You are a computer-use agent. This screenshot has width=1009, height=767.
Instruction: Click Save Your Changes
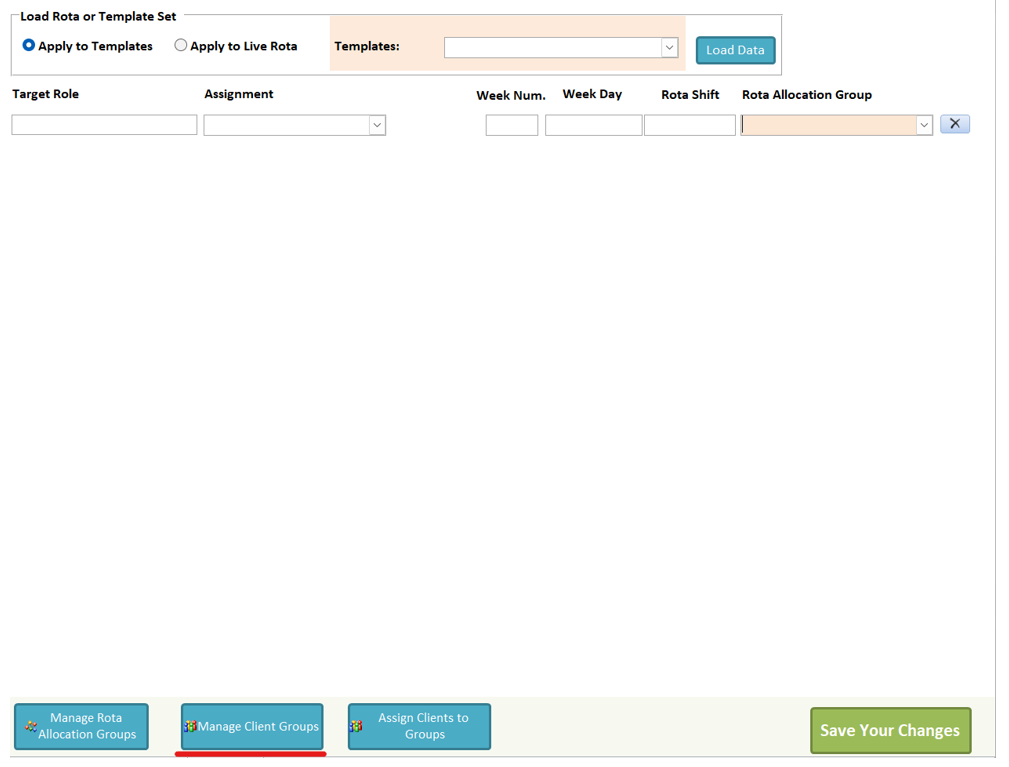point(891,730)
